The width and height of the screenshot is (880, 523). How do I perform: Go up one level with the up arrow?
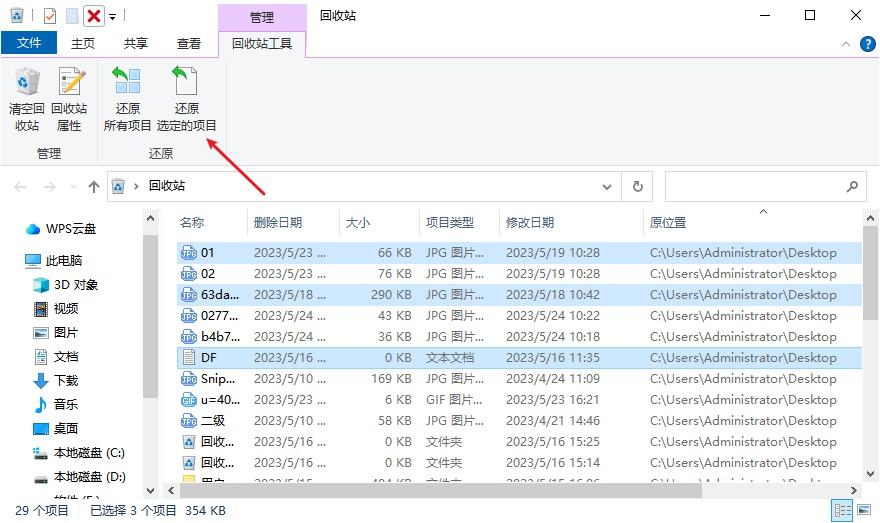click(94, 186)
